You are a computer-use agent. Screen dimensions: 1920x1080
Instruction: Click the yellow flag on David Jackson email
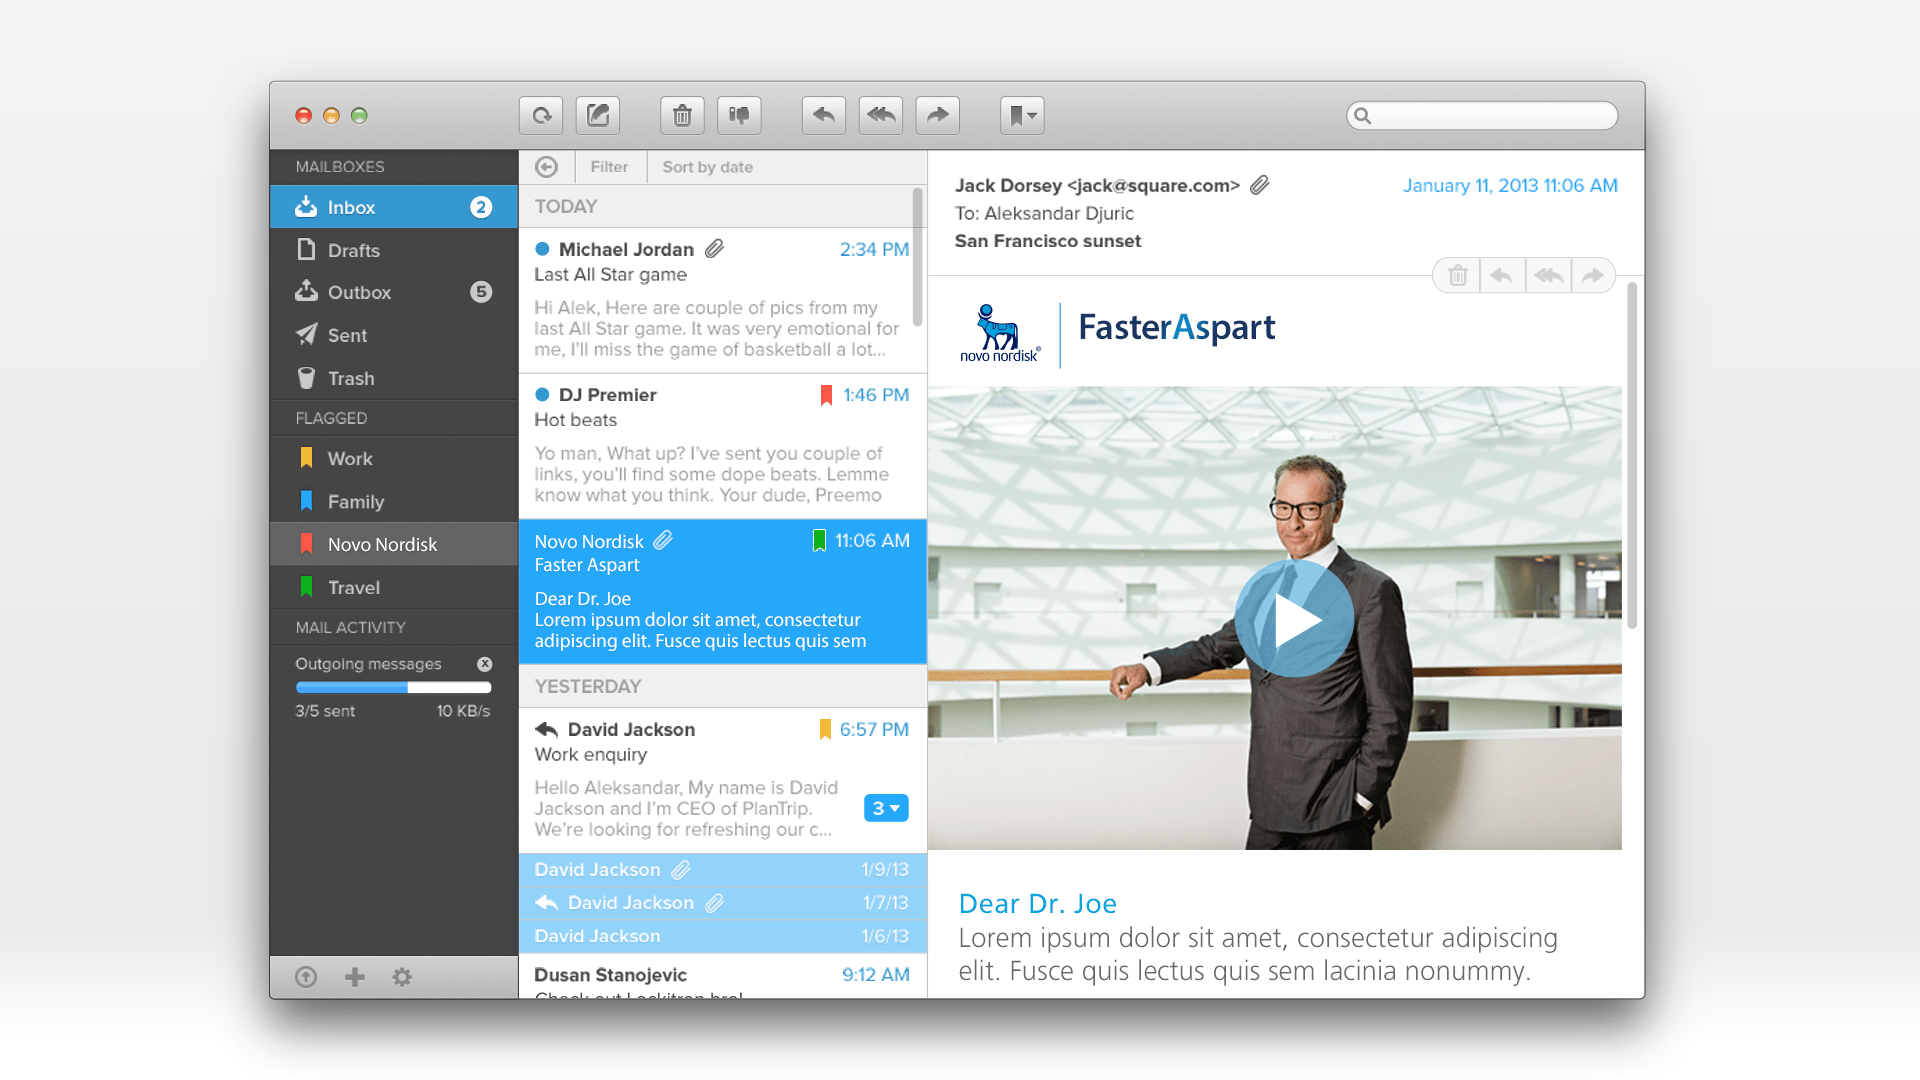point(825,730)
